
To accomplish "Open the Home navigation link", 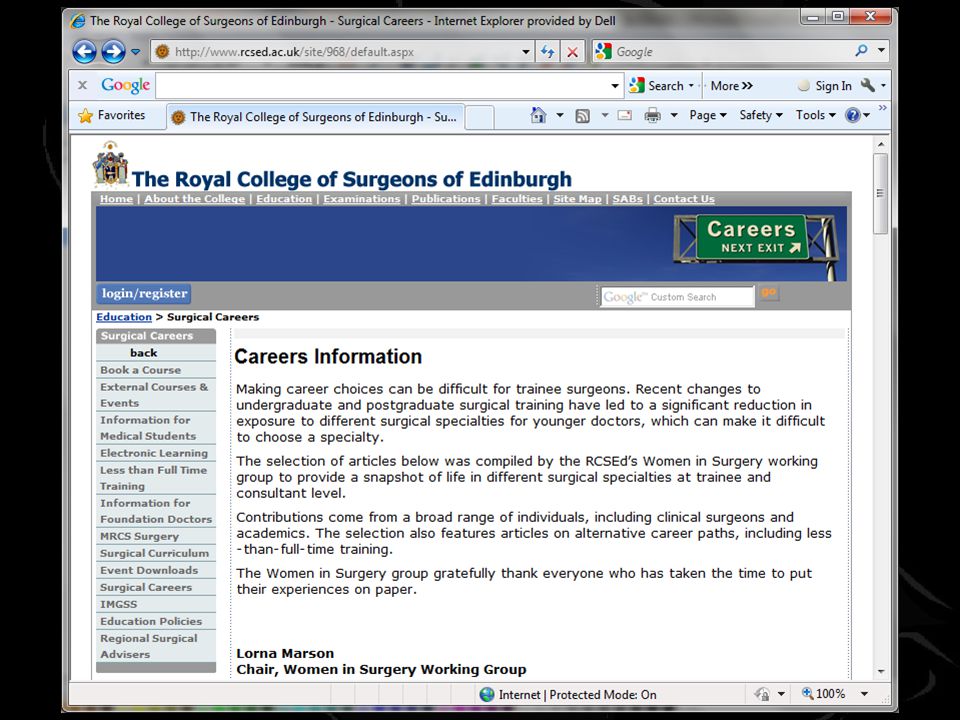I will tap(116, 199).
